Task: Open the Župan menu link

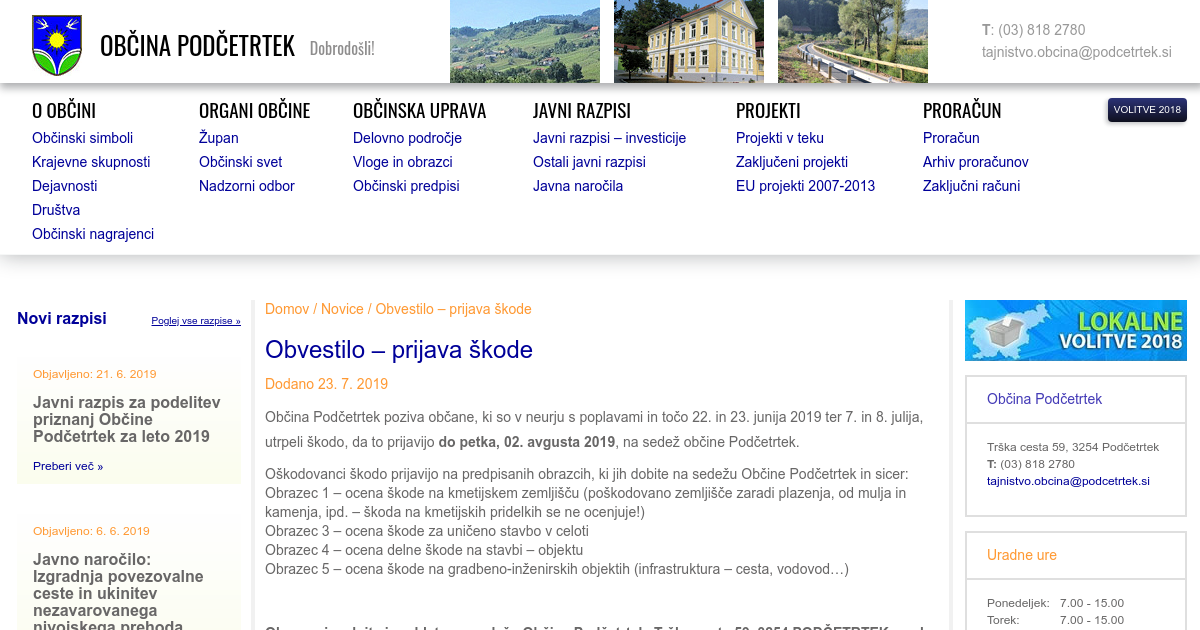Action: coord(218,138)
